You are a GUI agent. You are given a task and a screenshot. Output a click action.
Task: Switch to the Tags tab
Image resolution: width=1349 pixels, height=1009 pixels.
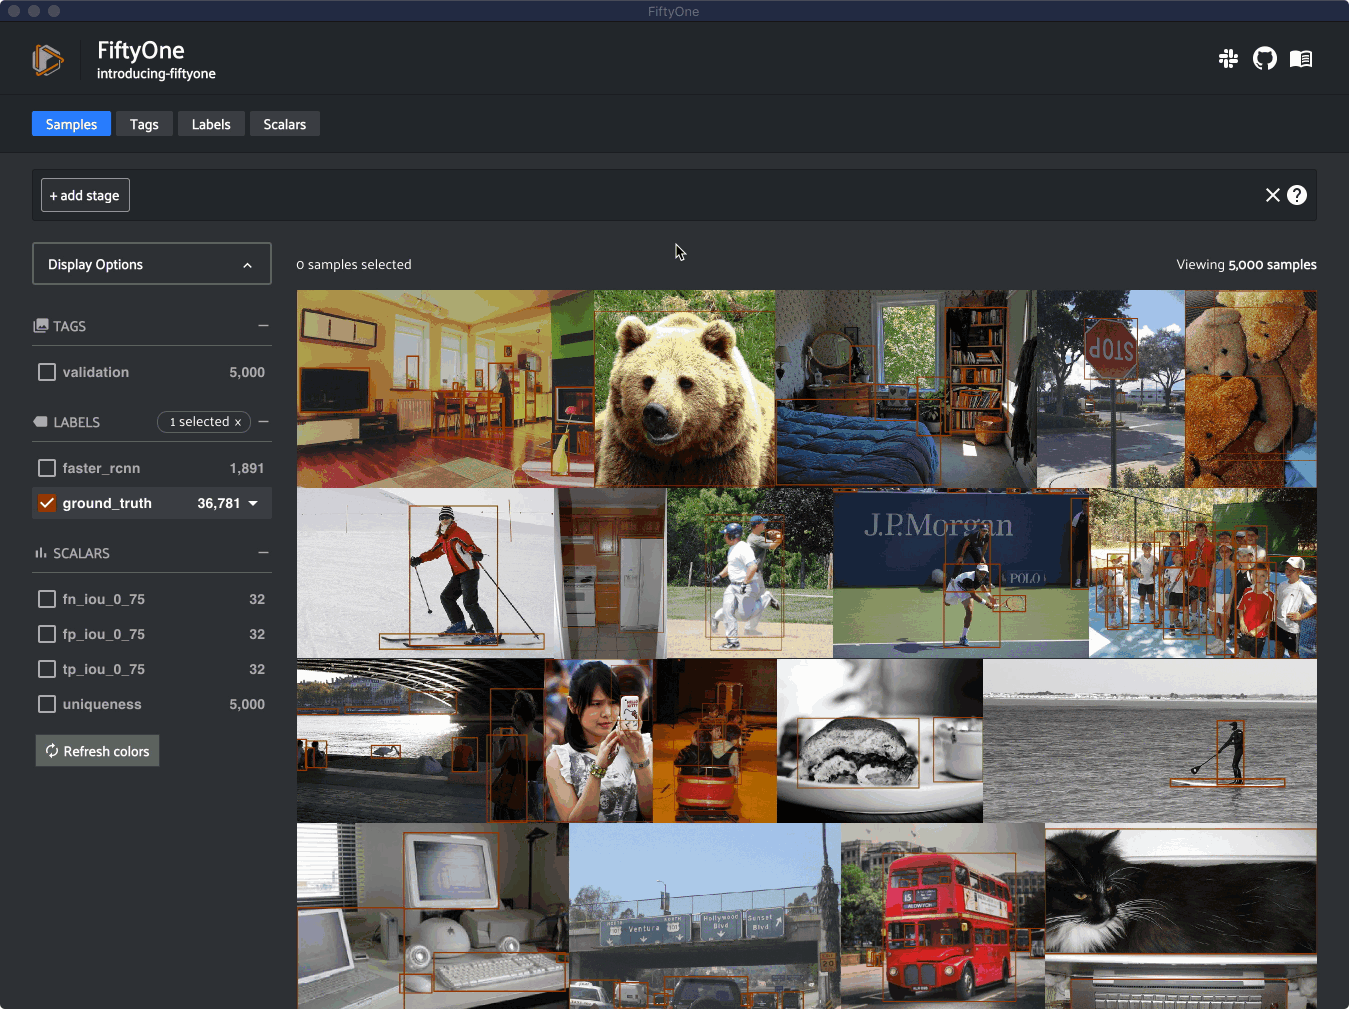pos(144,124)
